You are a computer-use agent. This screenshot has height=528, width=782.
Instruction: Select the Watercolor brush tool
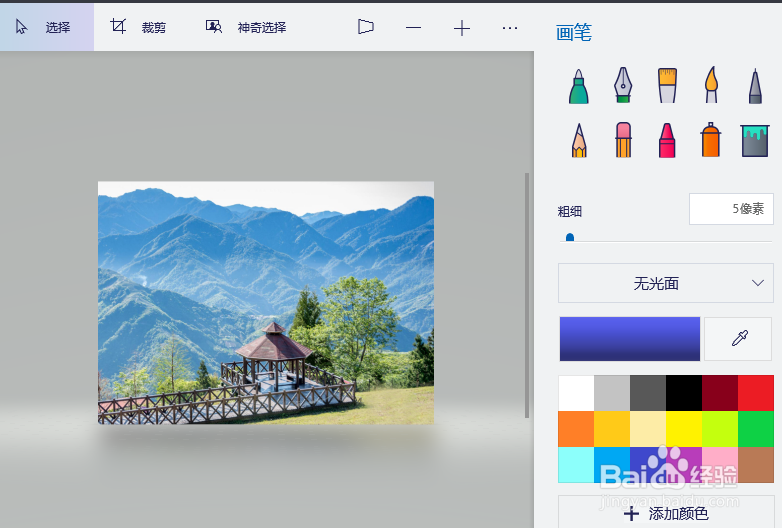click(711, 85)
